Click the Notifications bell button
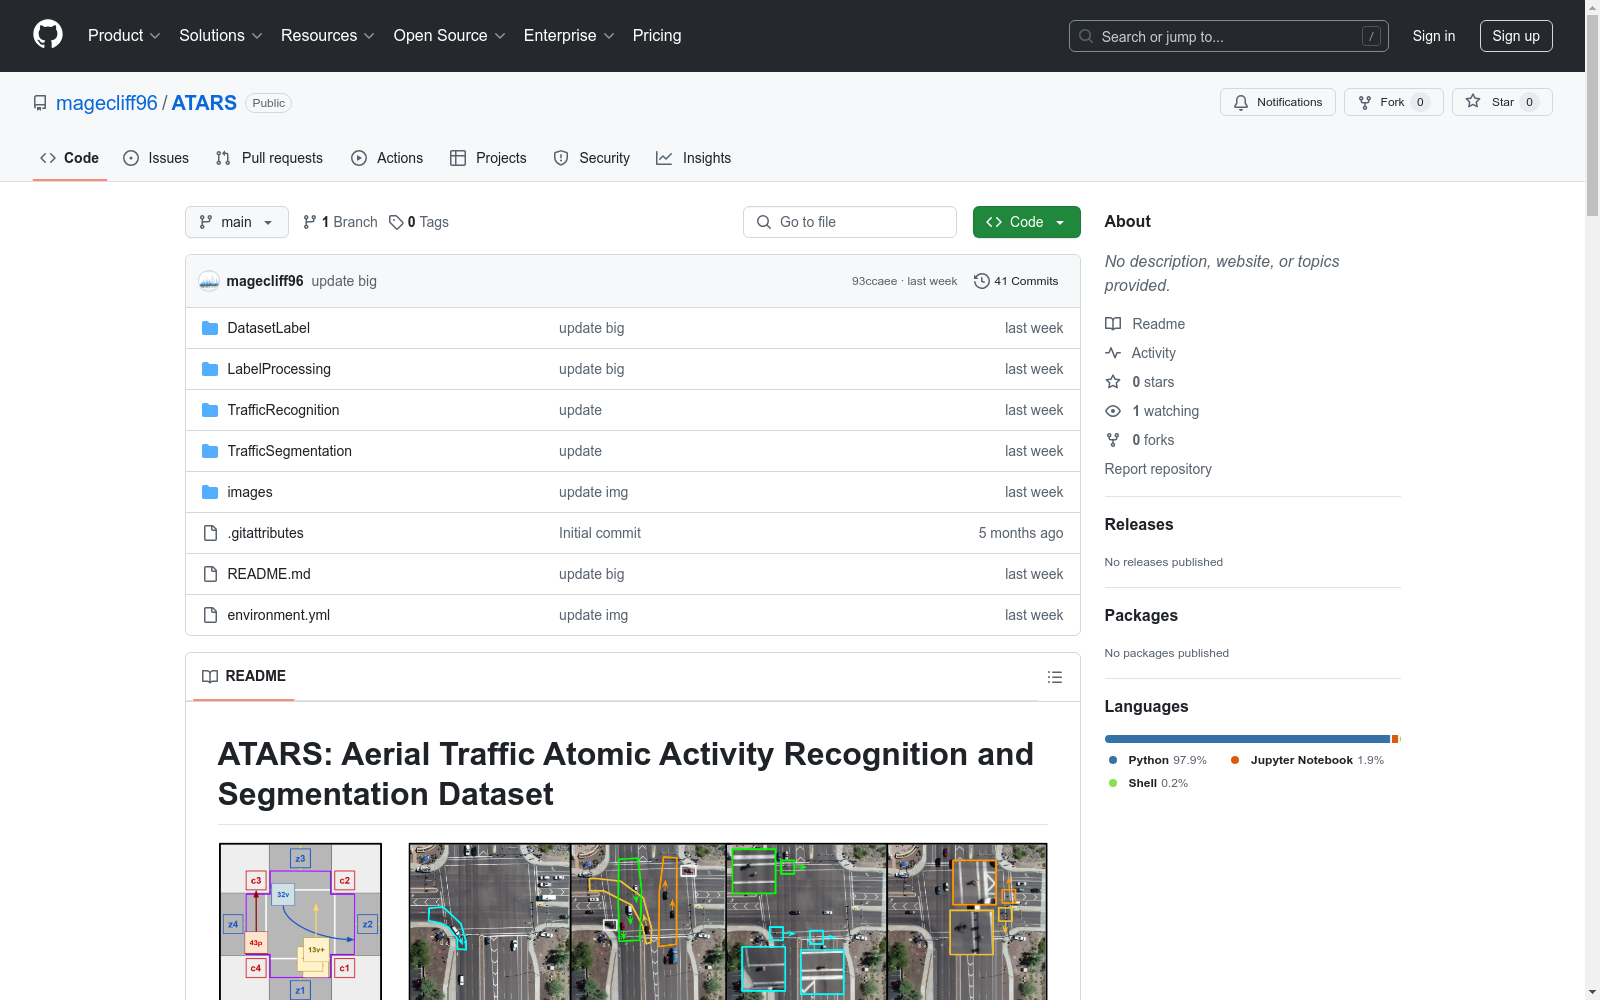Viewport: 1600px width, 1000px height. coord(1277,102)
